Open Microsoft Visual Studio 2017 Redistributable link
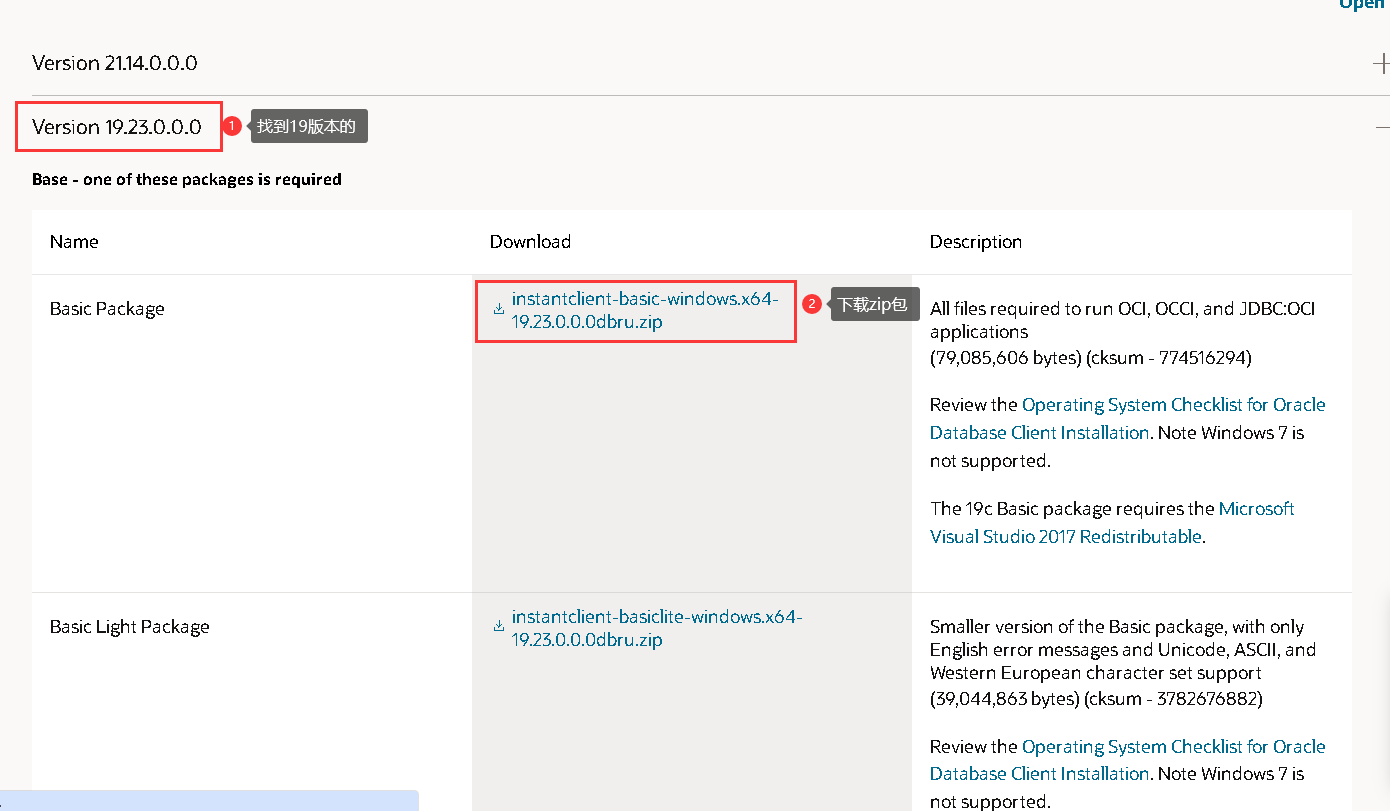The width and height of the screenshot is (1390, 811). pos(1112,522)
